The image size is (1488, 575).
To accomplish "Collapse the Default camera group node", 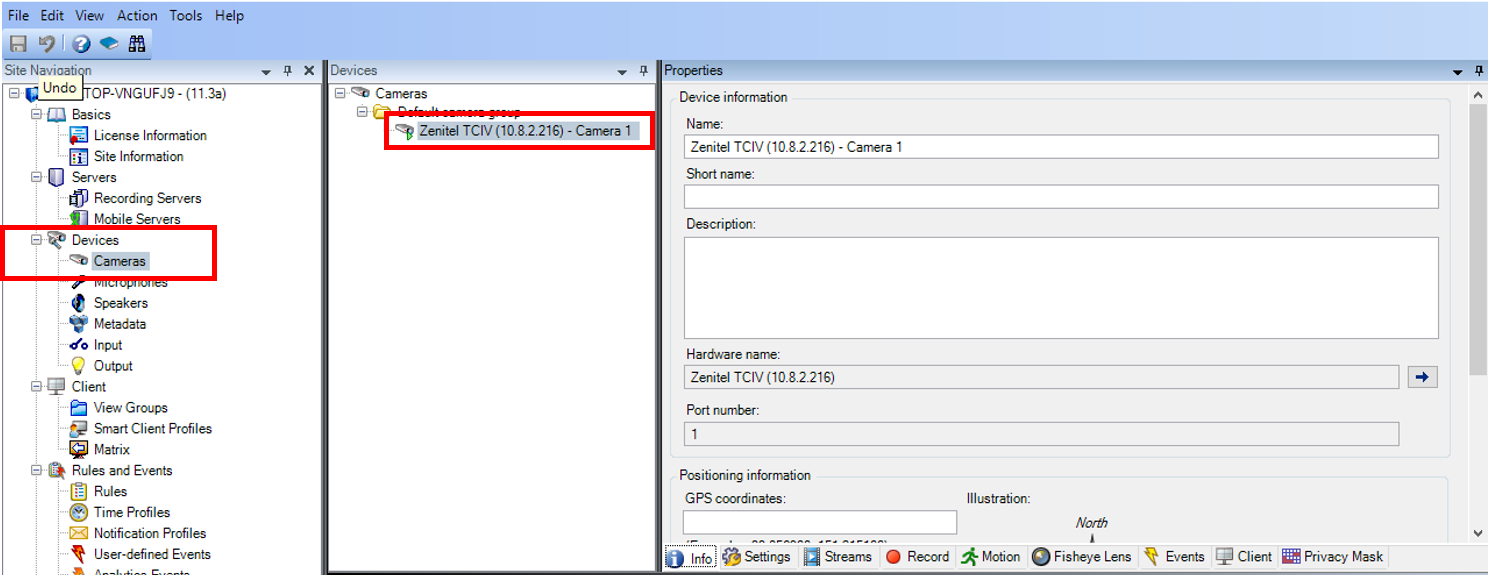I will point(362,112).
